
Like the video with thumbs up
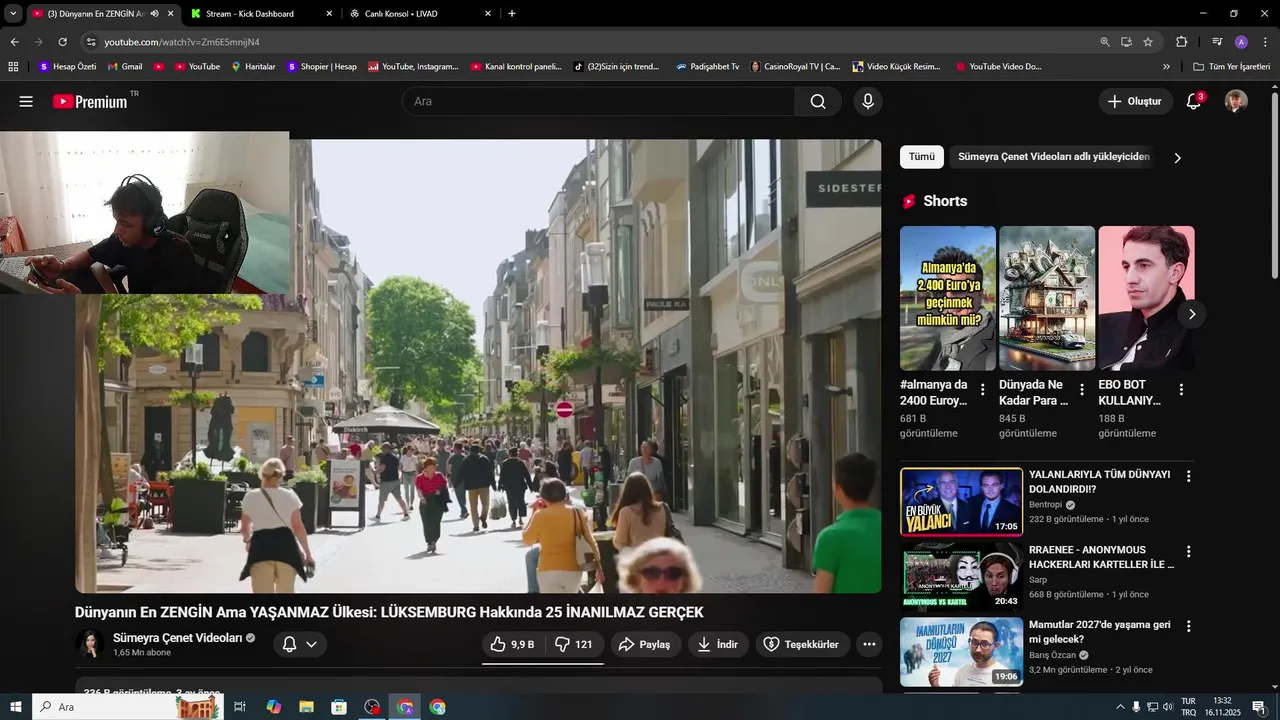(512, 644)
